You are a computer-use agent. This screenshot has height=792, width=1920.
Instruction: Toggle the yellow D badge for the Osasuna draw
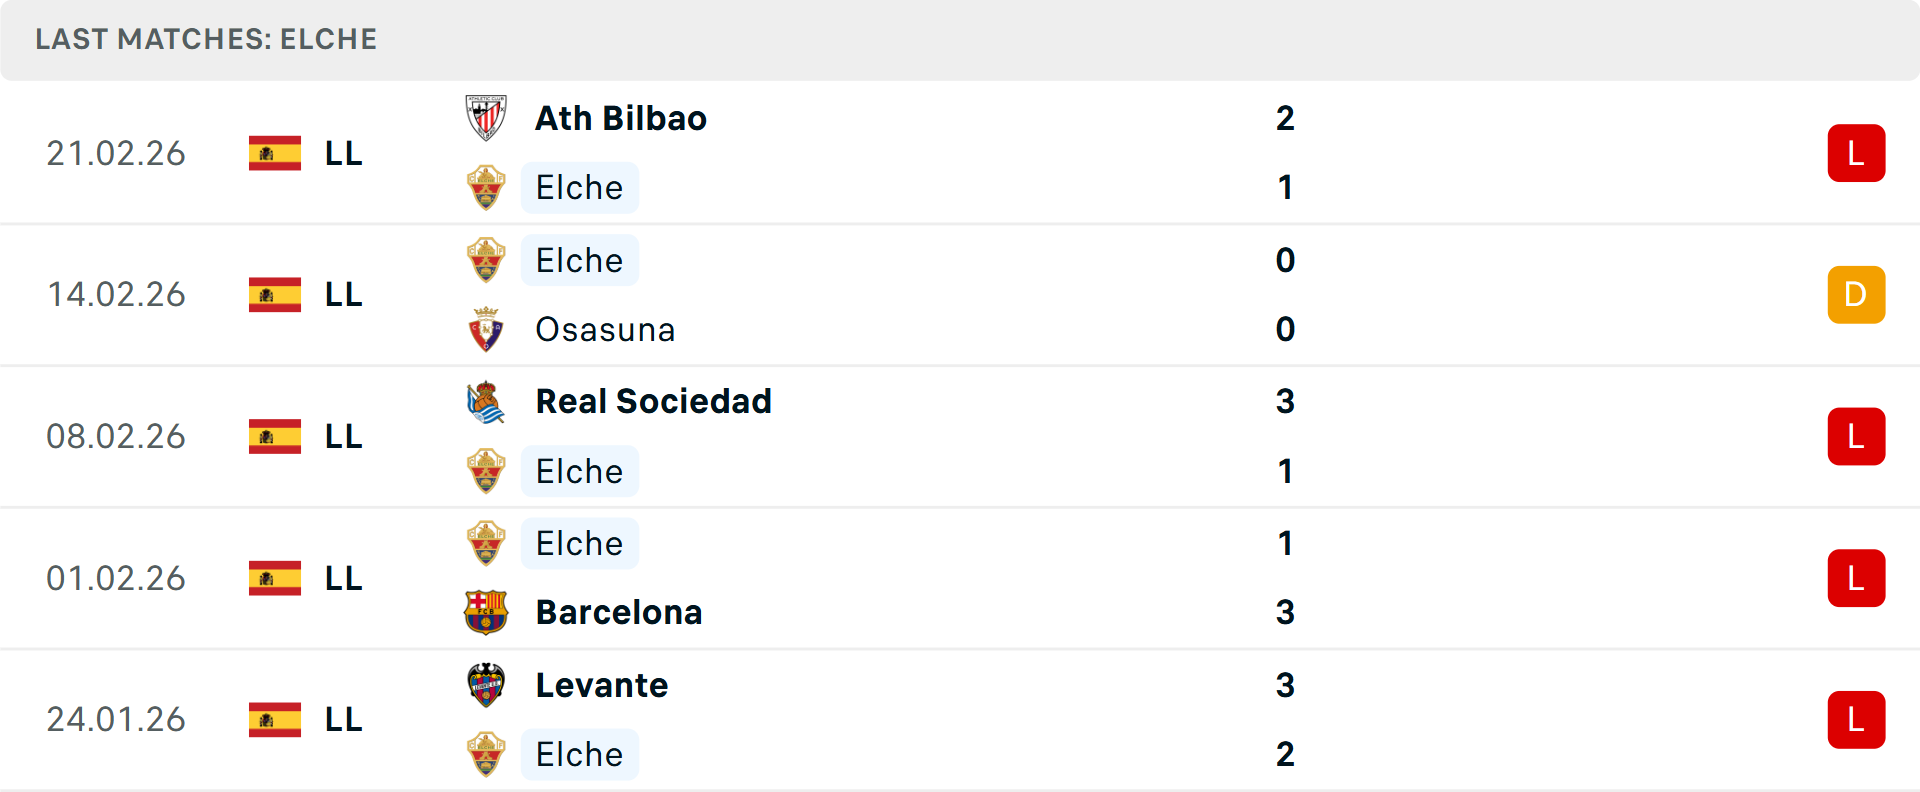[1857, 294]
